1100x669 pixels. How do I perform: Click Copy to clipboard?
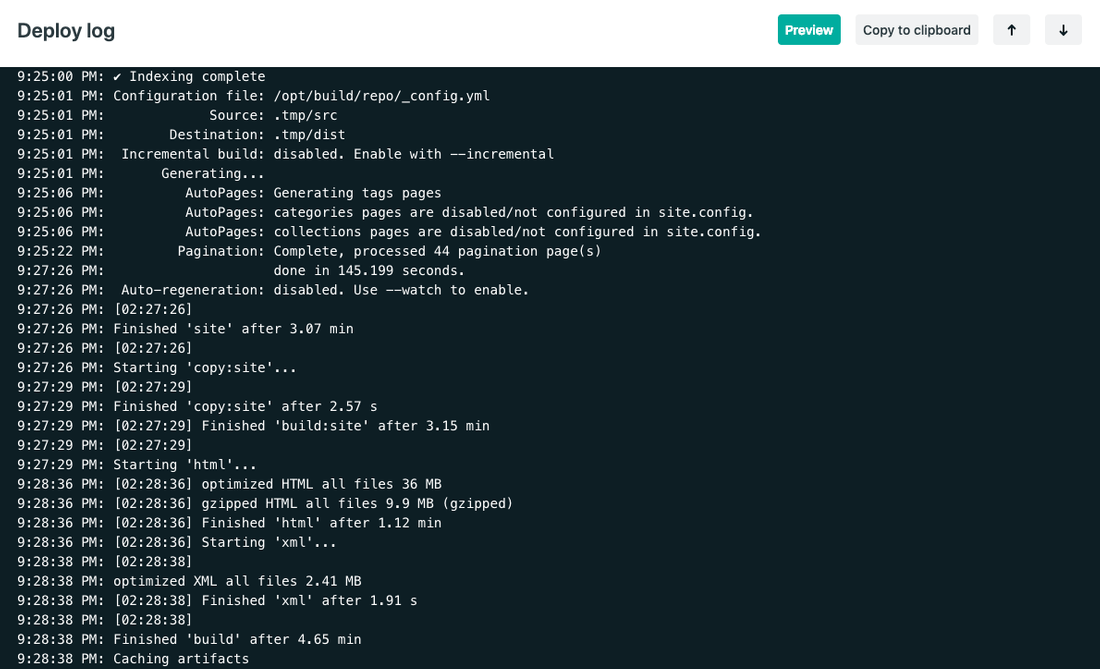click(x=916, y=30)
